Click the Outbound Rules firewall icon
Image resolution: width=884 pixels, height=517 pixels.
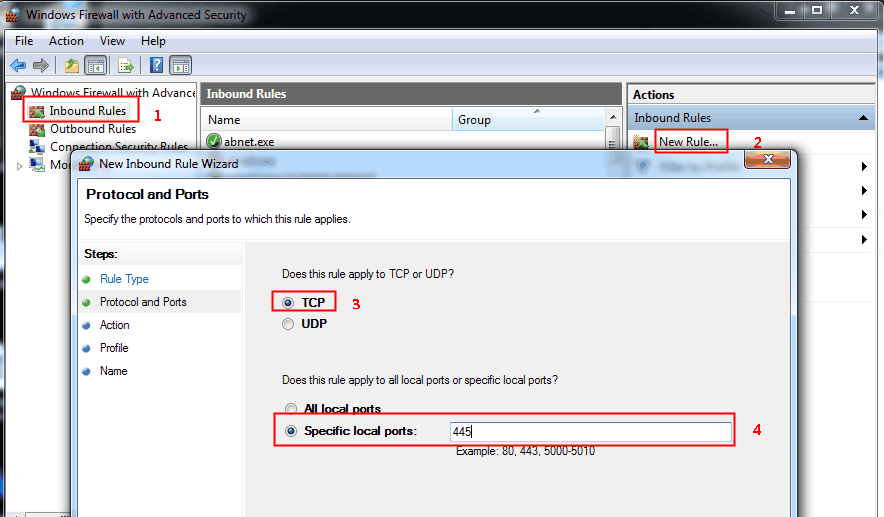(37, 130)
